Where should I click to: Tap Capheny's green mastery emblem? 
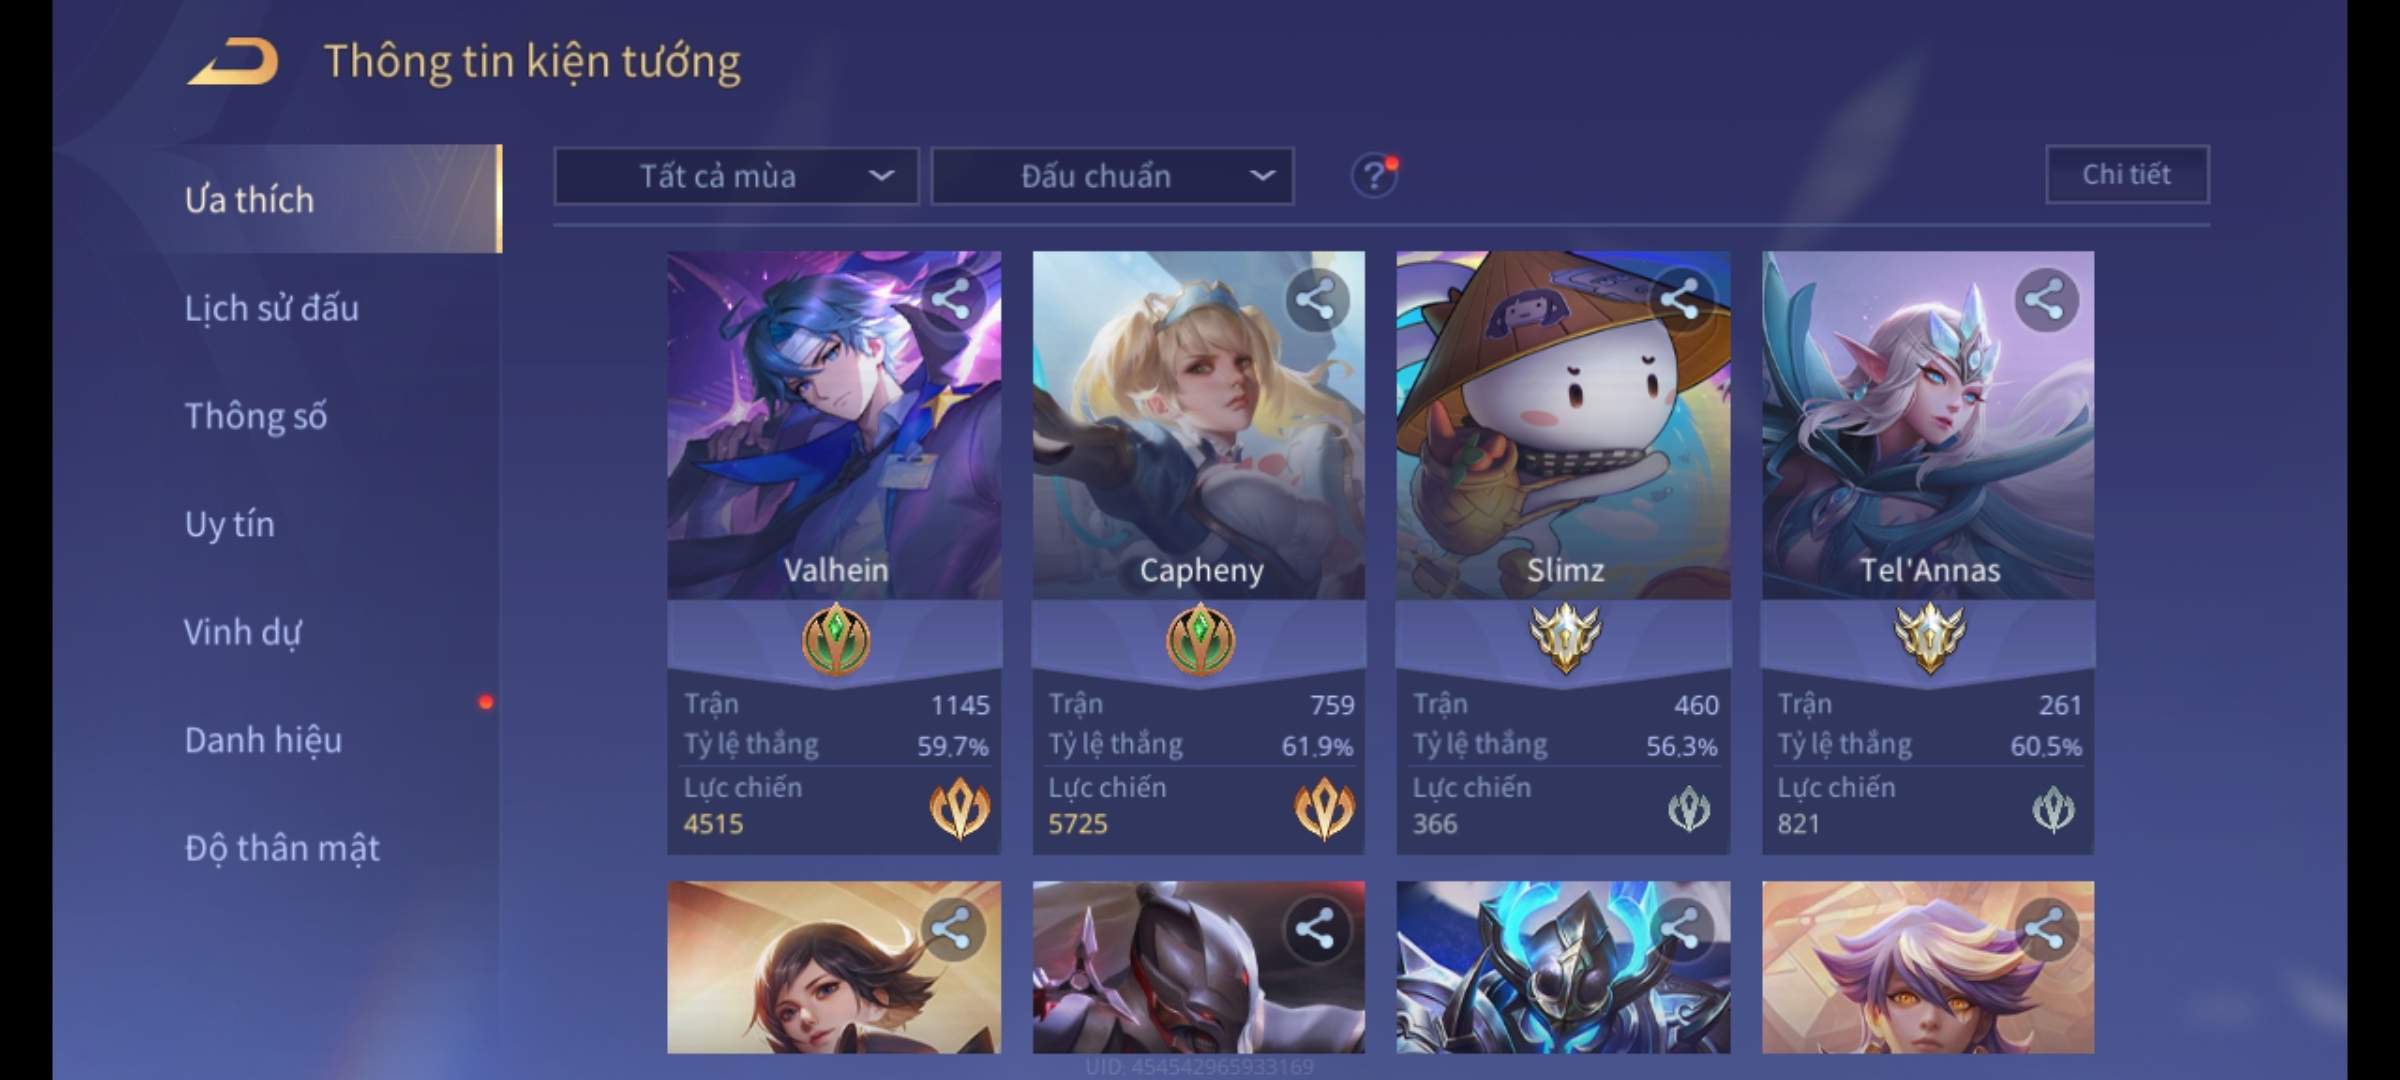(1200, 639)
